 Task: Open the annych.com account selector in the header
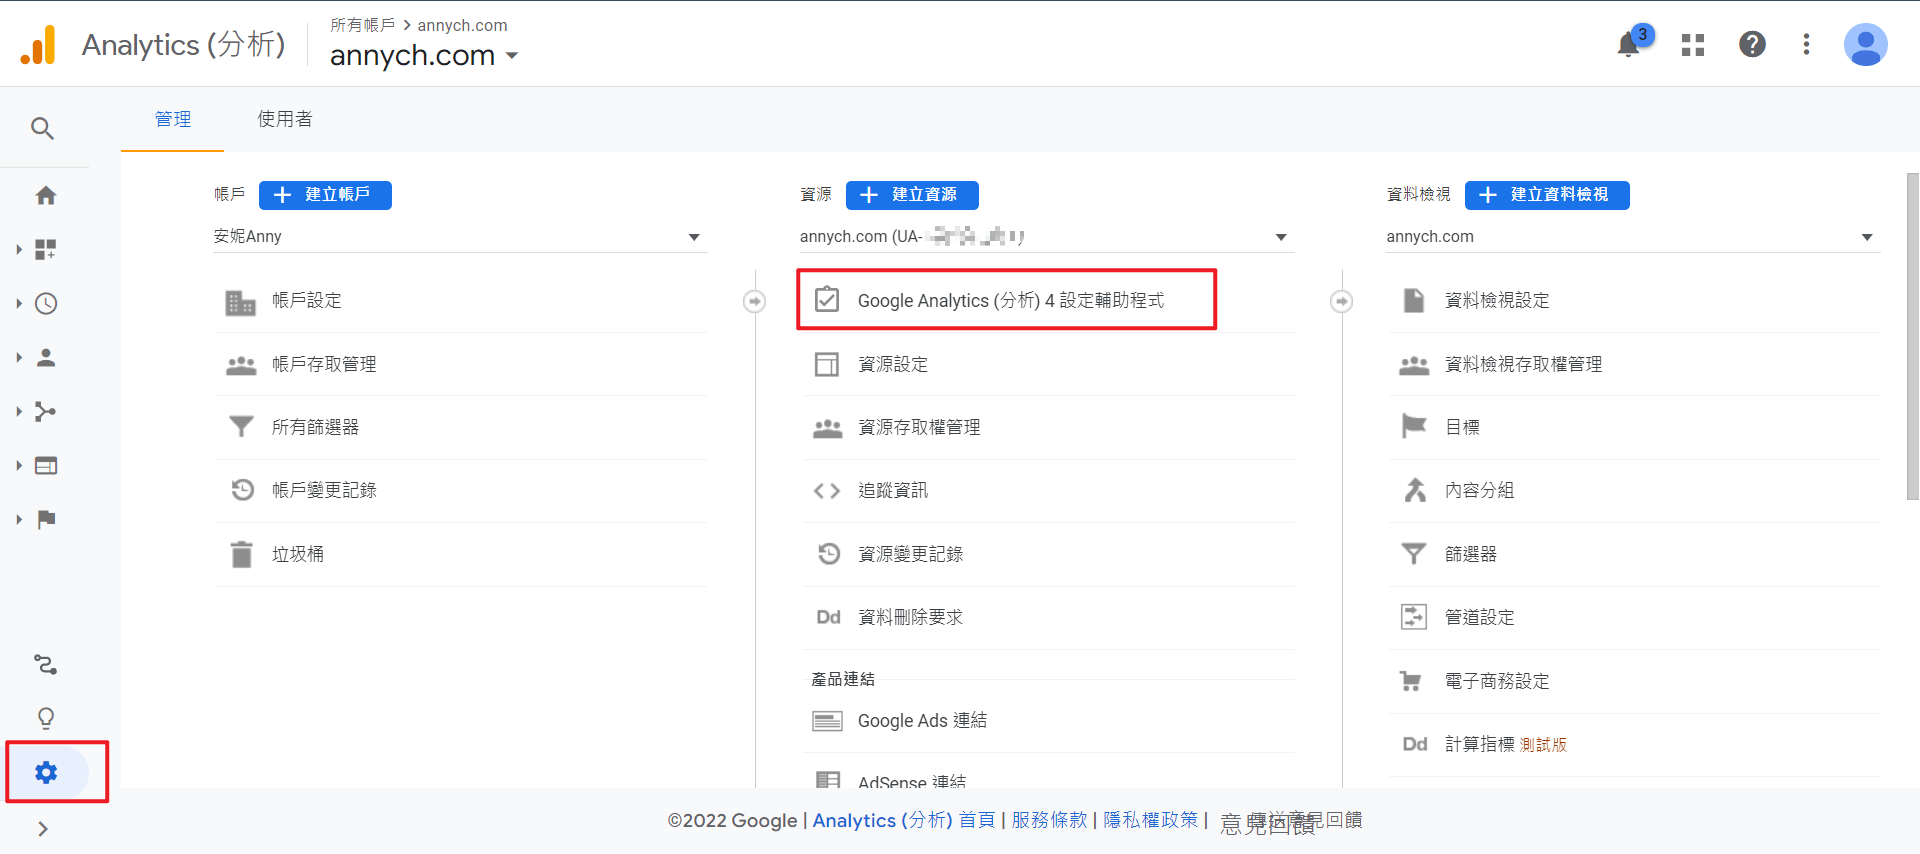click(x=424, y=55)
